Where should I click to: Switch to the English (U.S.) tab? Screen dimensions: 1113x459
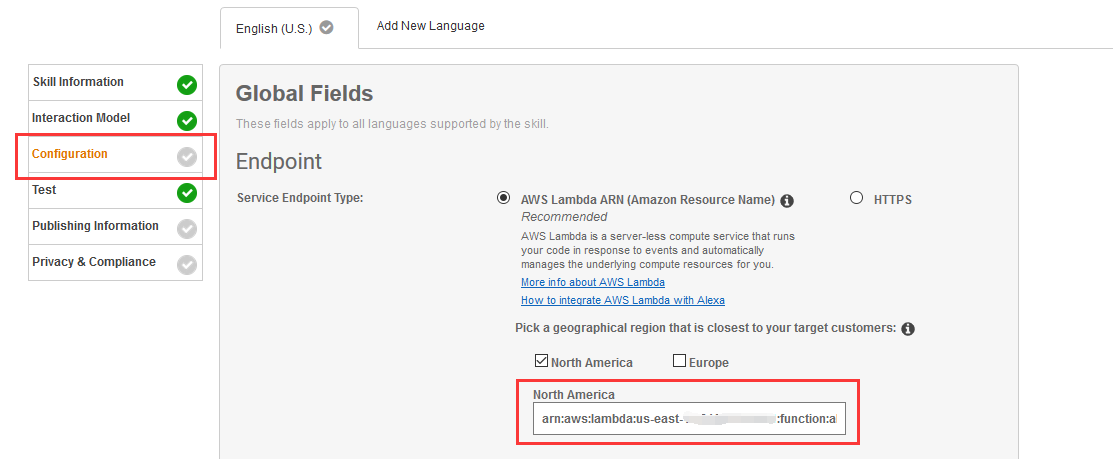click(x=272, y=29)
